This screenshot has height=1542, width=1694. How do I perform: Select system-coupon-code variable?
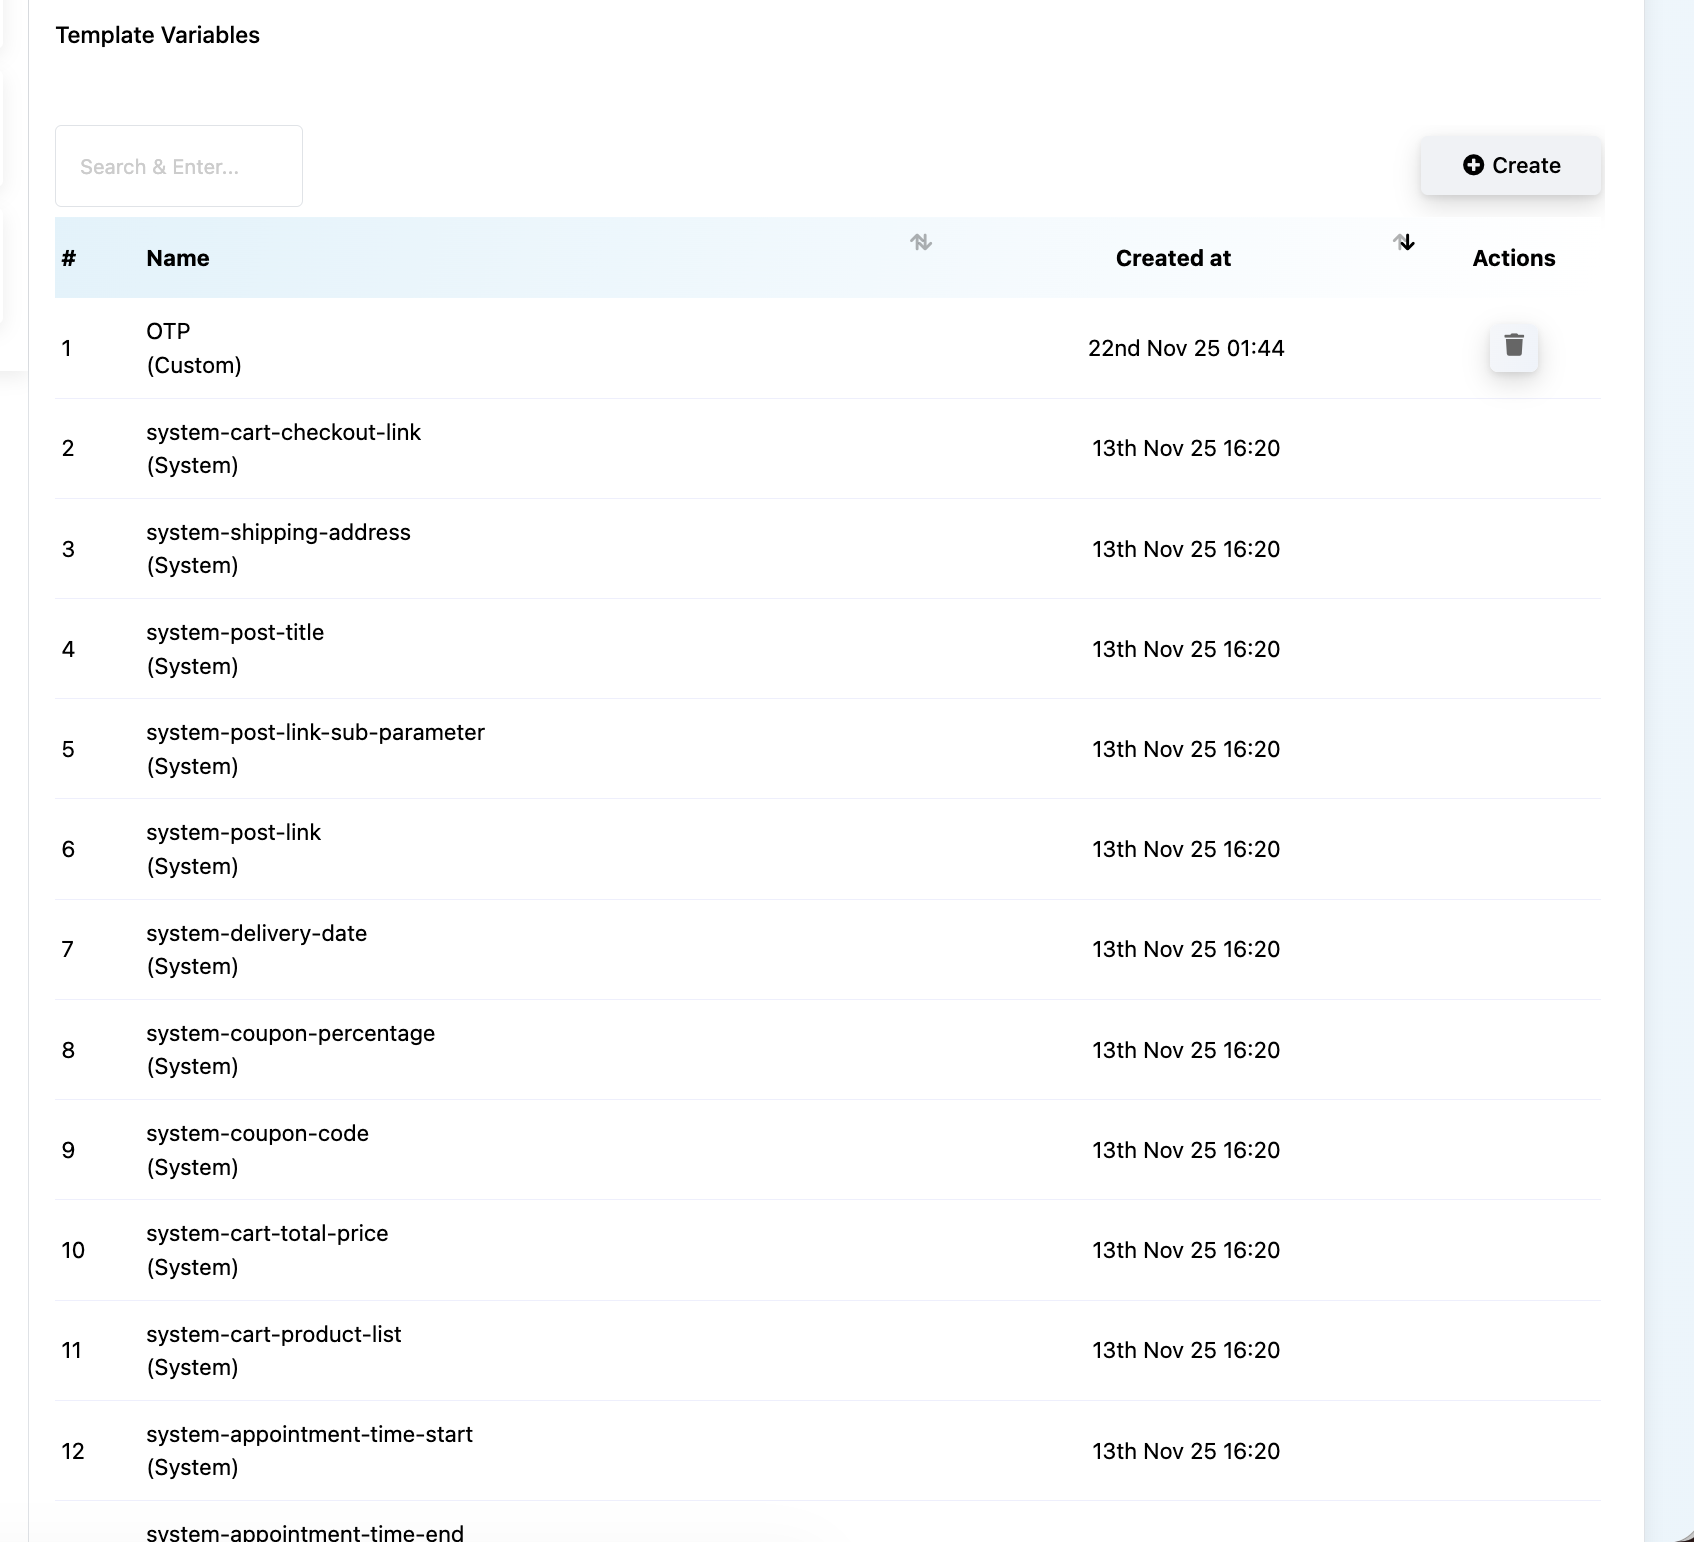click(257, 1134)
